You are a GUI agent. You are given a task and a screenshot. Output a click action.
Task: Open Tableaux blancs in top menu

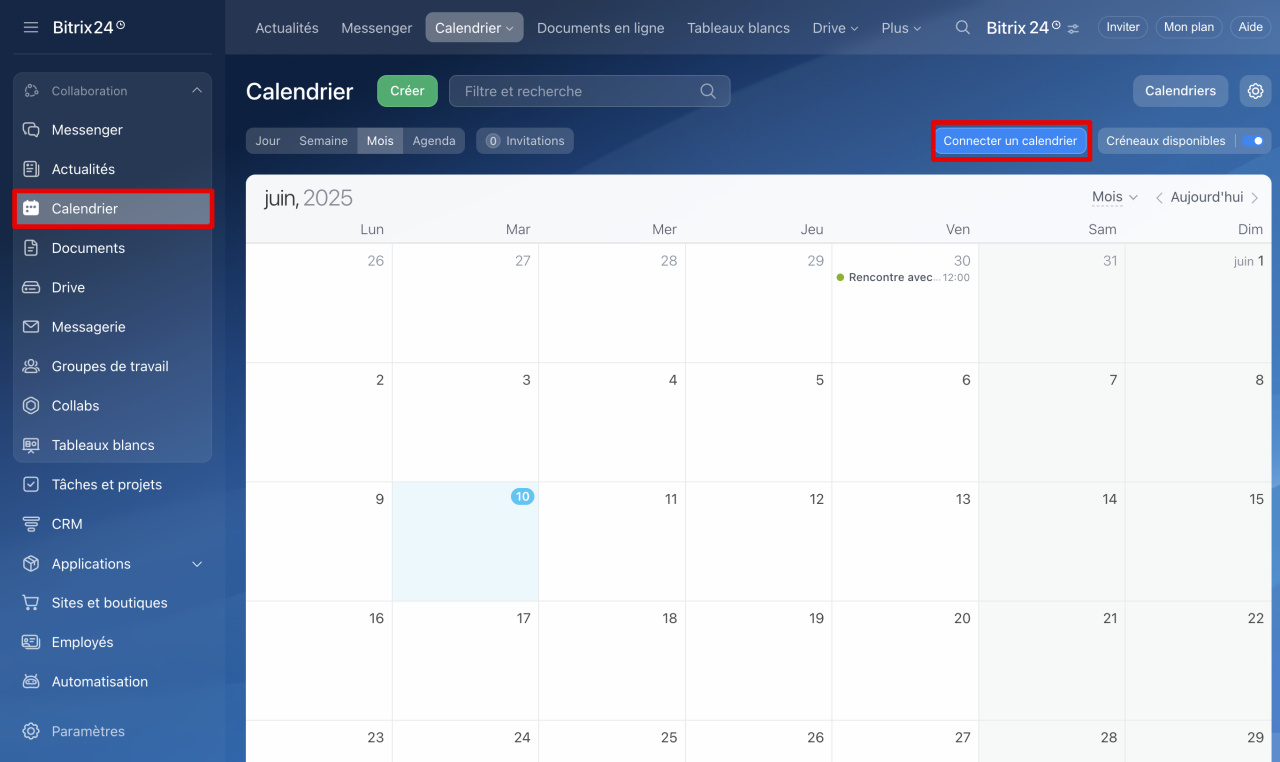click(738, 28)
